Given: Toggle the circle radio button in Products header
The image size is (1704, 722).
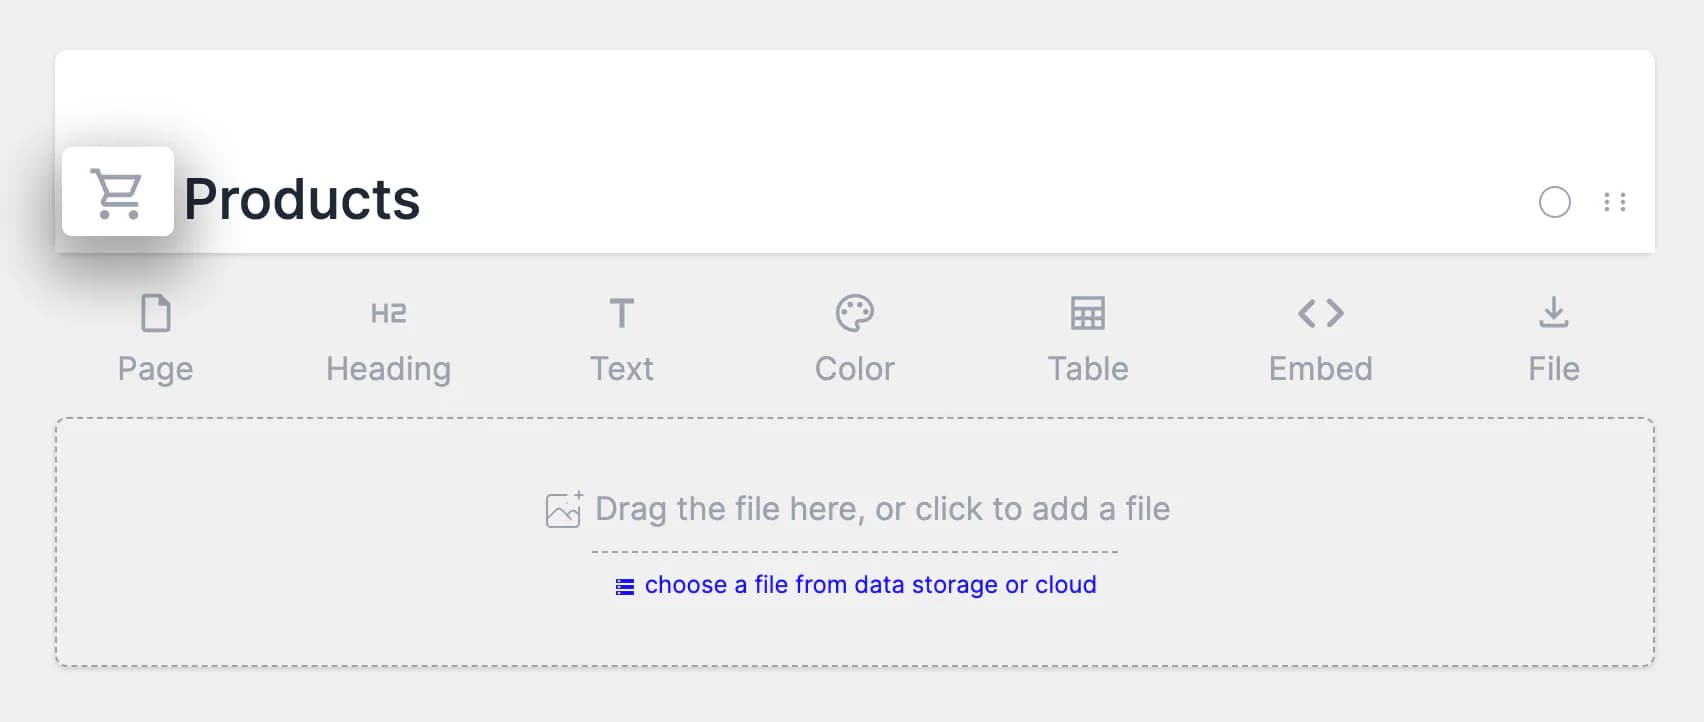Looking at the screenshot, I should [1554, 202].
